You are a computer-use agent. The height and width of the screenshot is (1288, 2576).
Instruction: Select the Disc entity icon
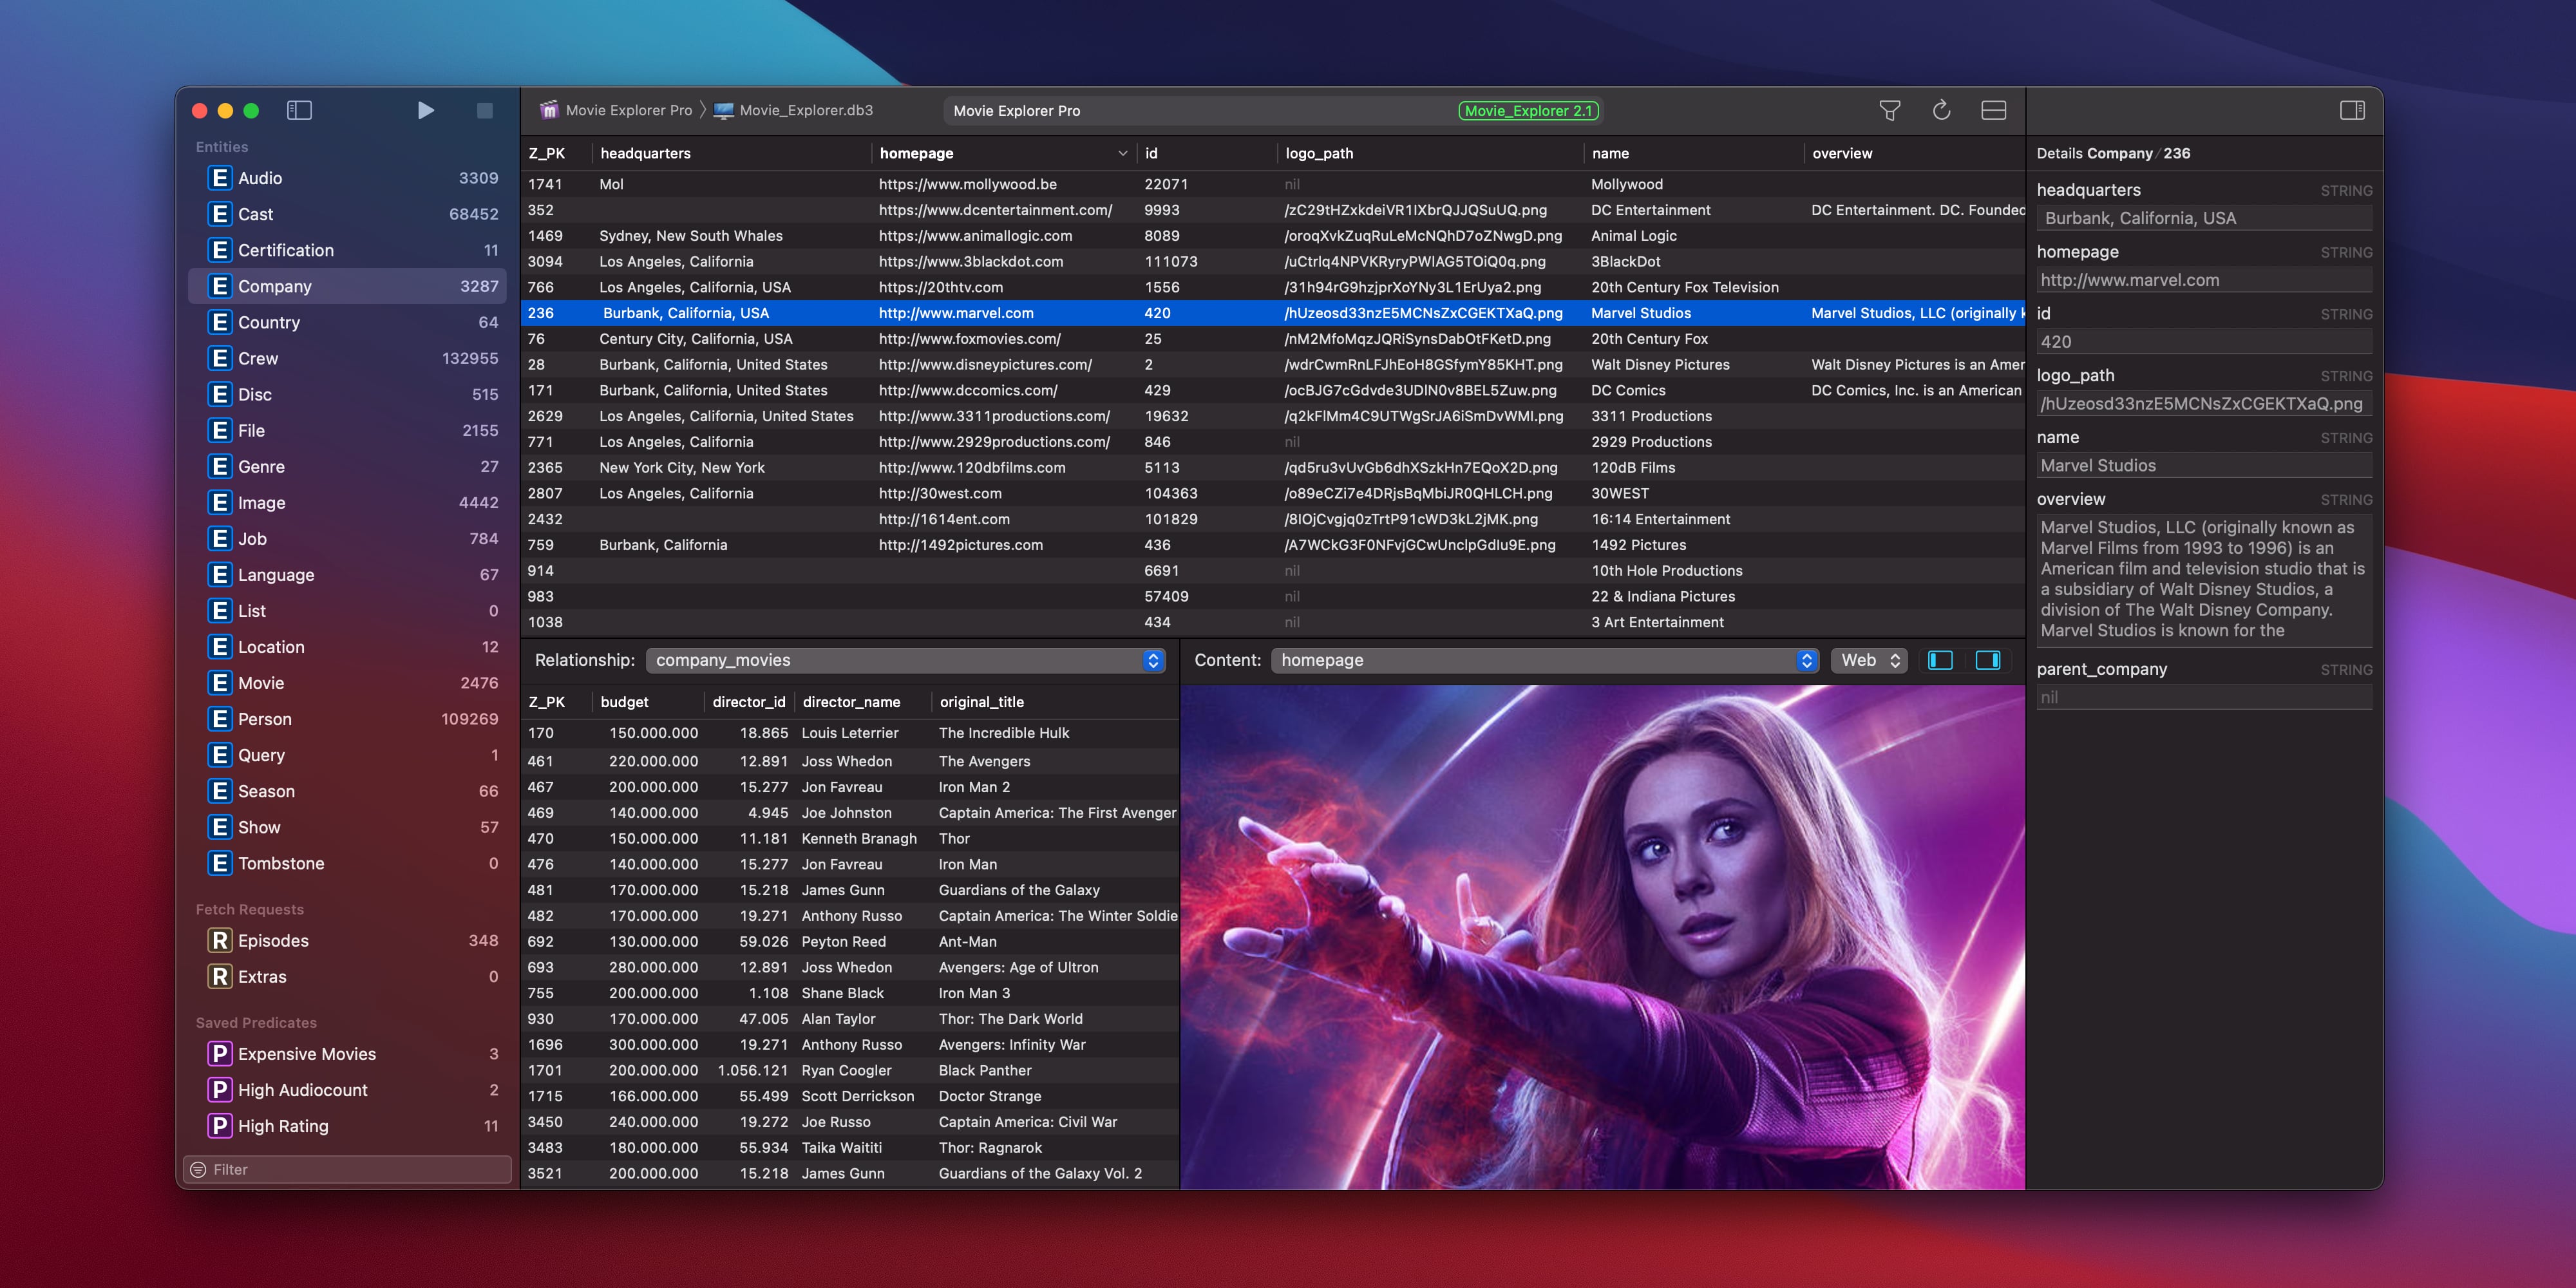pyautogui.click(x=220, y=394)
